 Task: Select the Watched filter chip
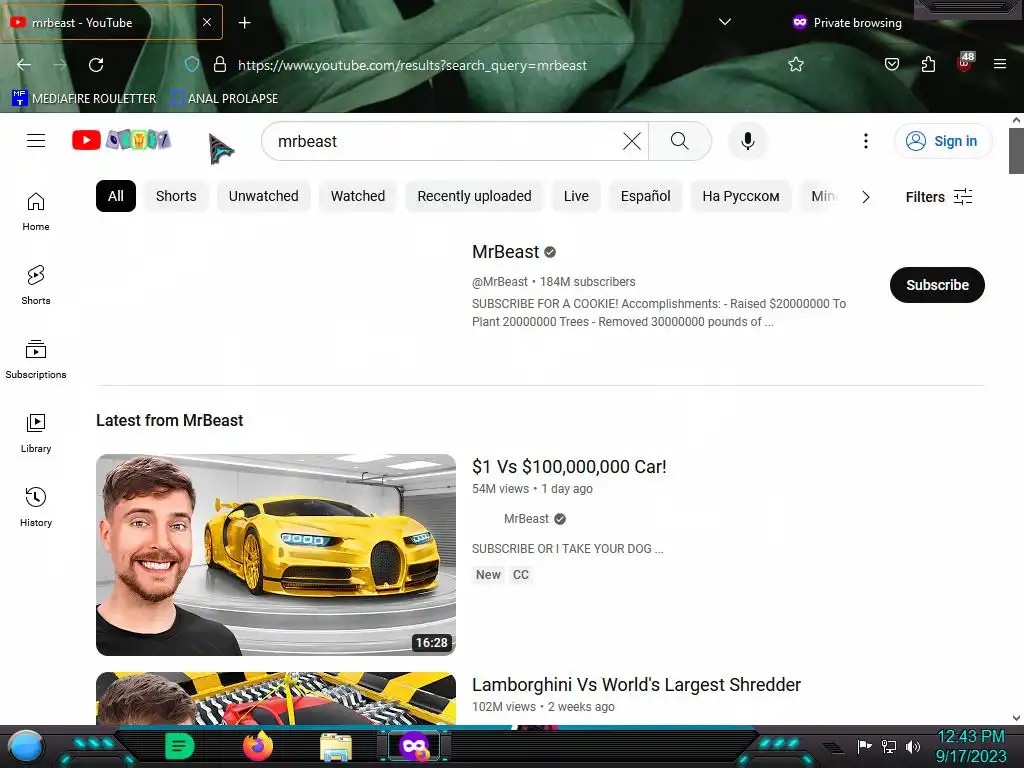click(358, 196)
